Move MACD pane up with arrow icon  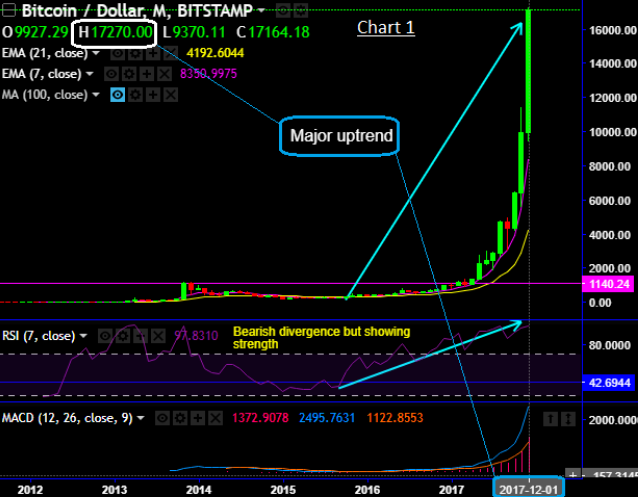(x=551, y=419)
